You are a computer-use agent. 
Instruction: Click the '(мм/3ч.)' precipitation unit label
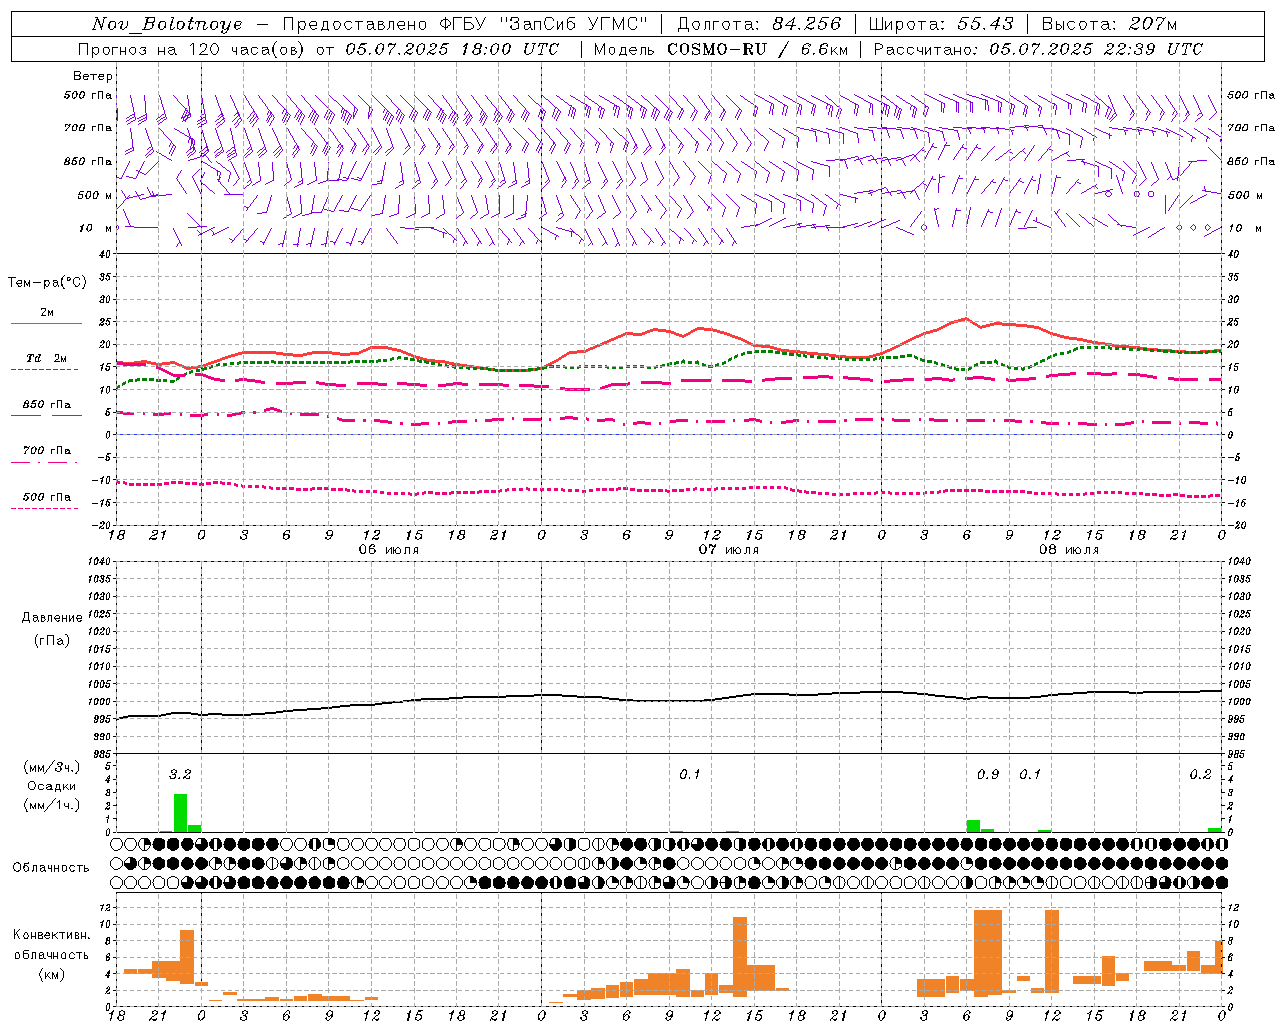(50, 767)
